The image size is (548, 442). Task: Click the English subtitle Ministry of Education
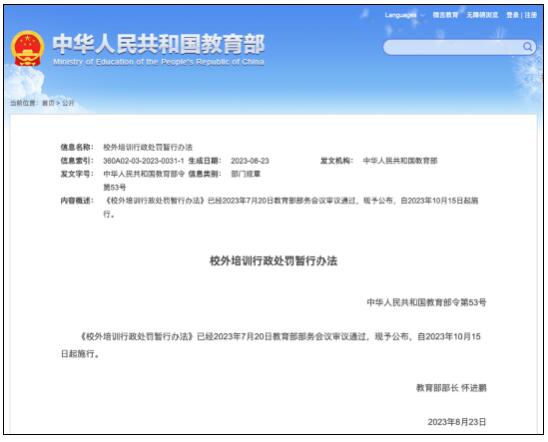(x=158, y=62)
